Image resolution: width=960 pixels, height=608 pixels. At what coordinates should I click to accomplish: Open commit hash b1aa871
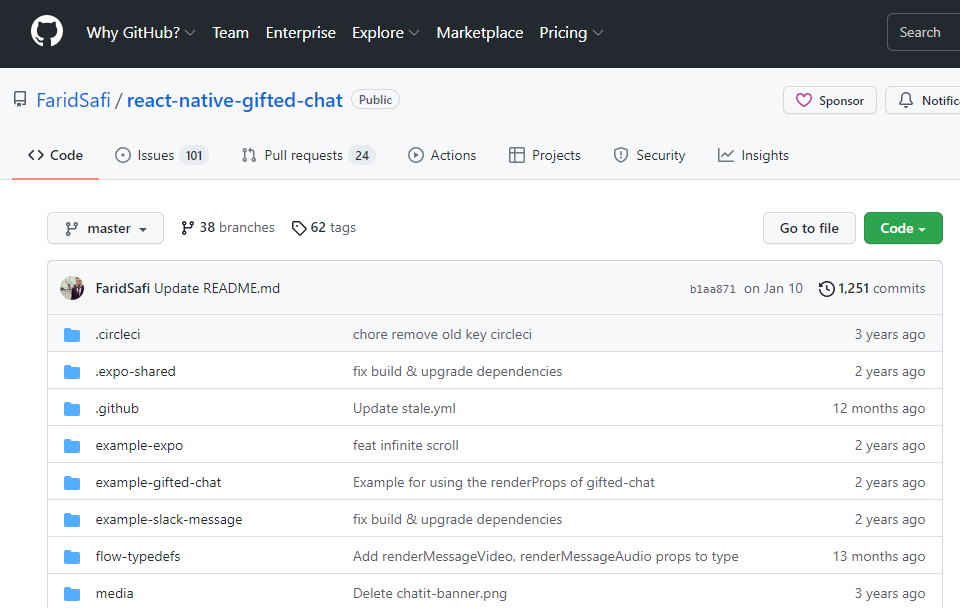(713, 289)
